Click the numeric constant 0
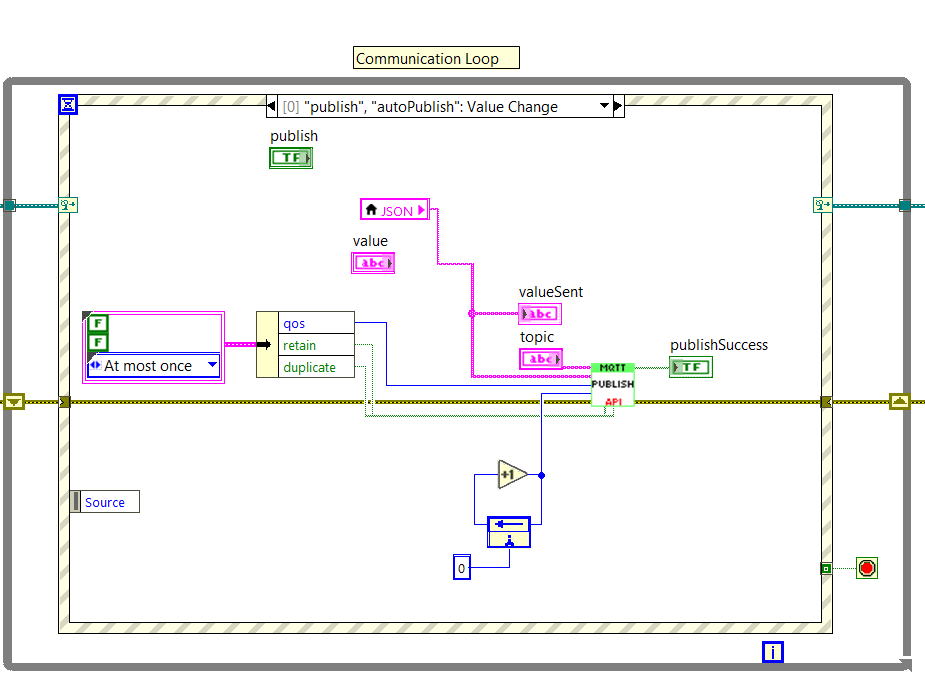 pyautogui.click(x=462, y=567)
